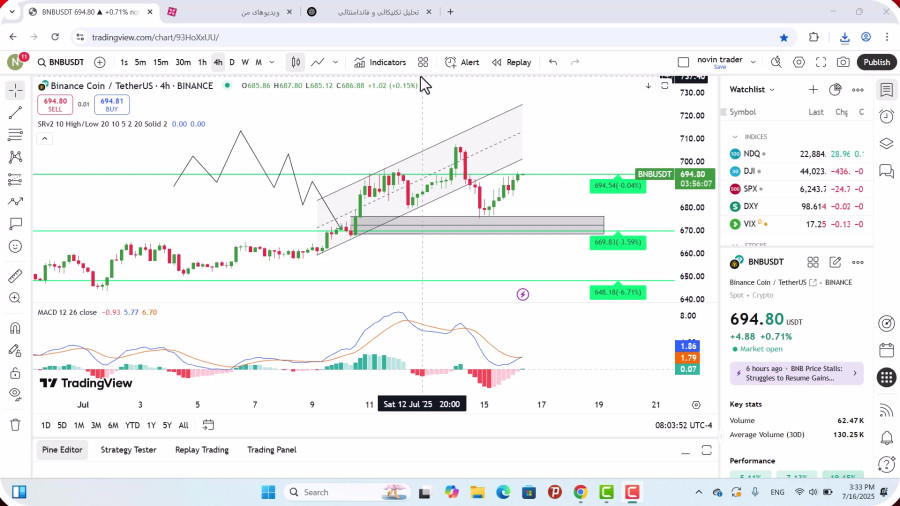Publish the chart idea
This screenshot has width=900, height=506.
(876, 62)
